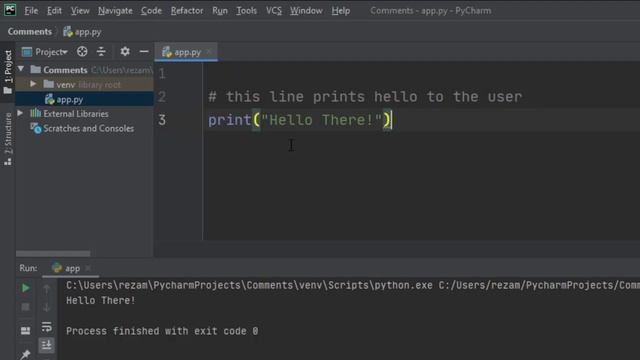This screenshot has width=640, height=360.
Task: Close the app run tab
Action: 88,268
